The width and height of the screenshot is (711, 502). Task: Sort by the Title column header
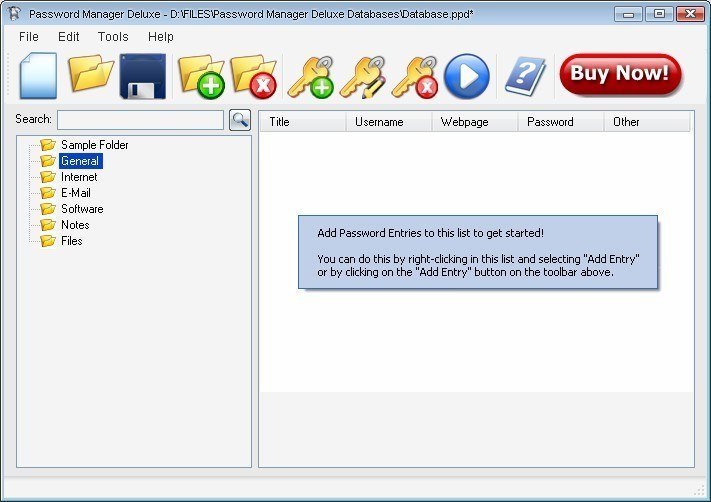tap(303, 122)
